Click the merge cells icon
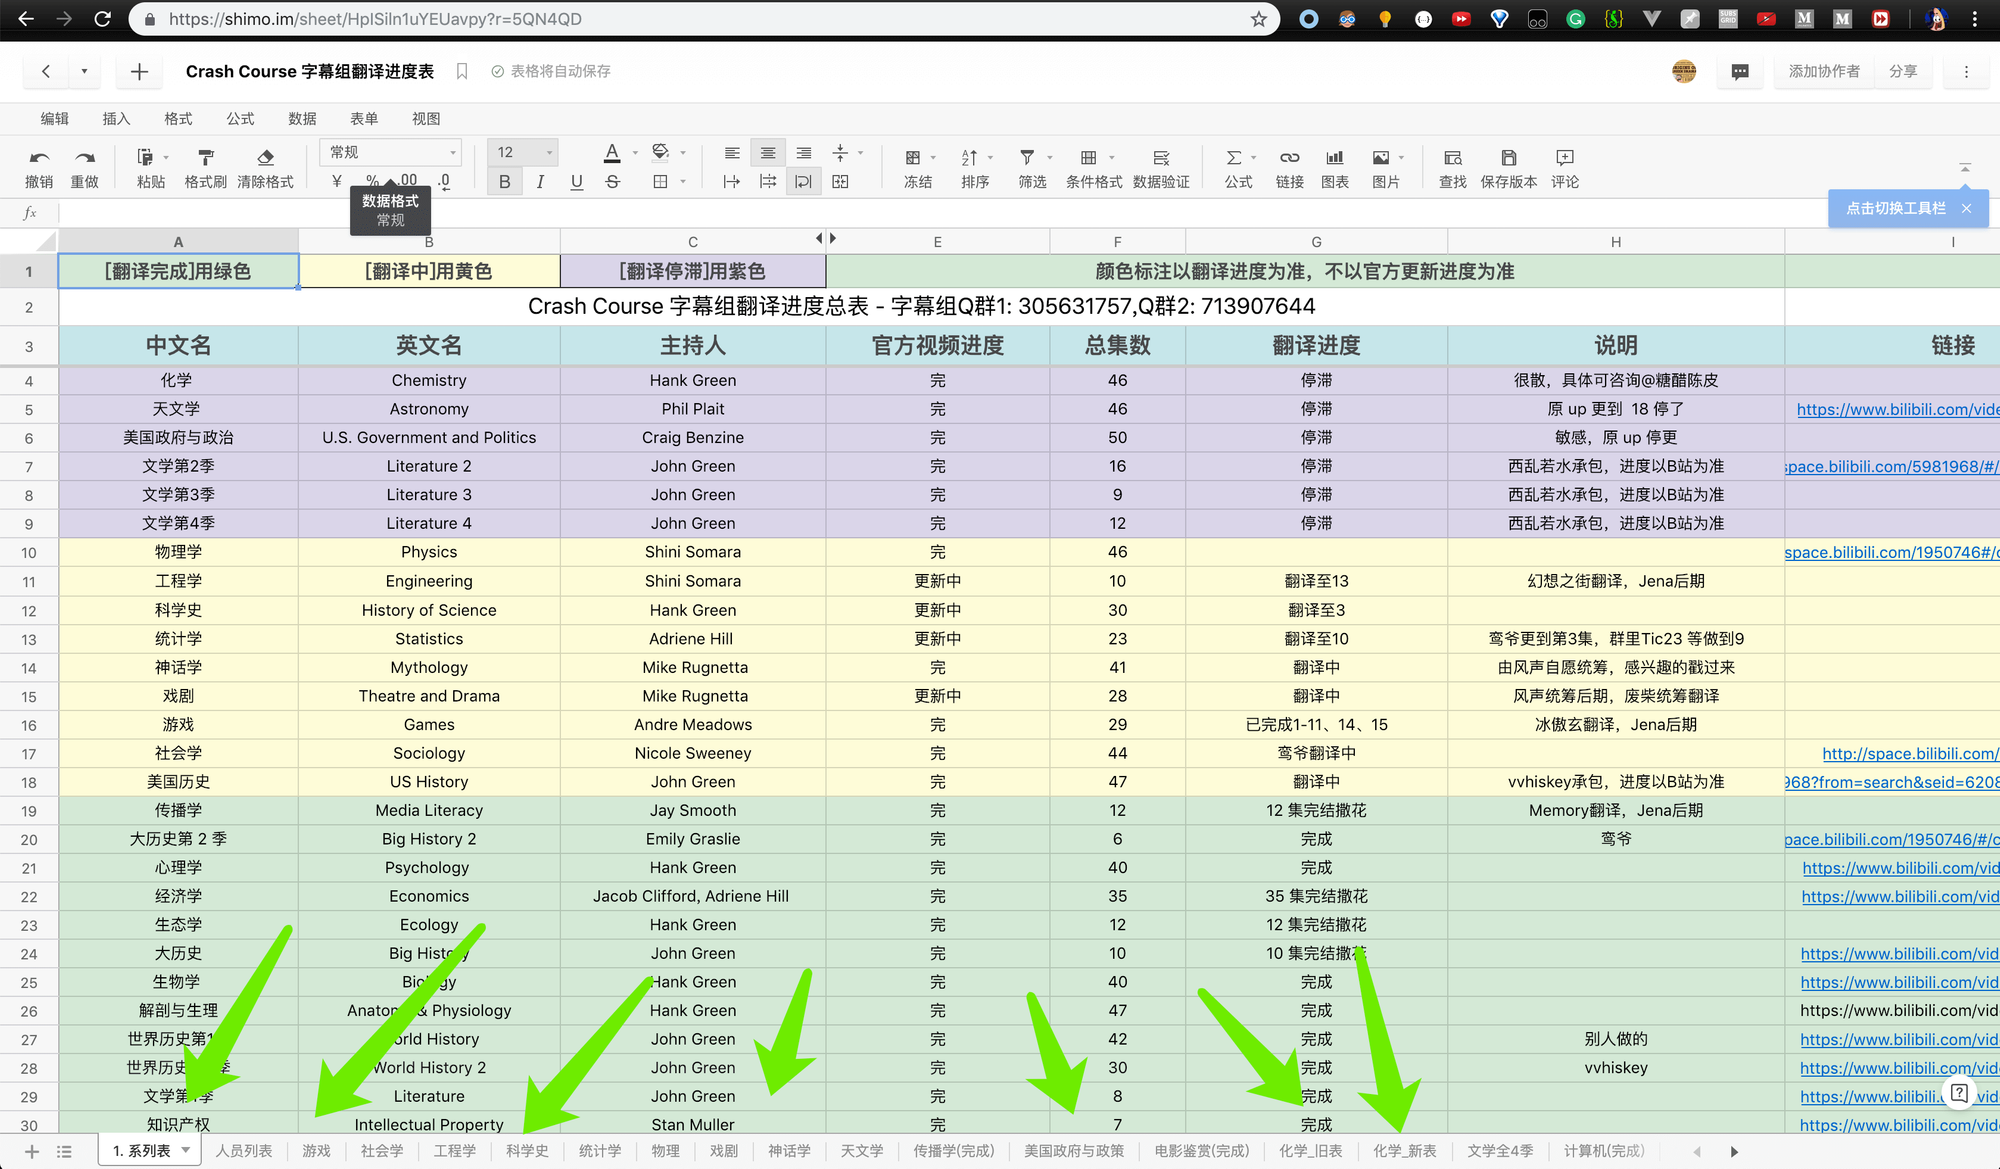Viewport: 2000px width, 1169px height. coord(840,181)
